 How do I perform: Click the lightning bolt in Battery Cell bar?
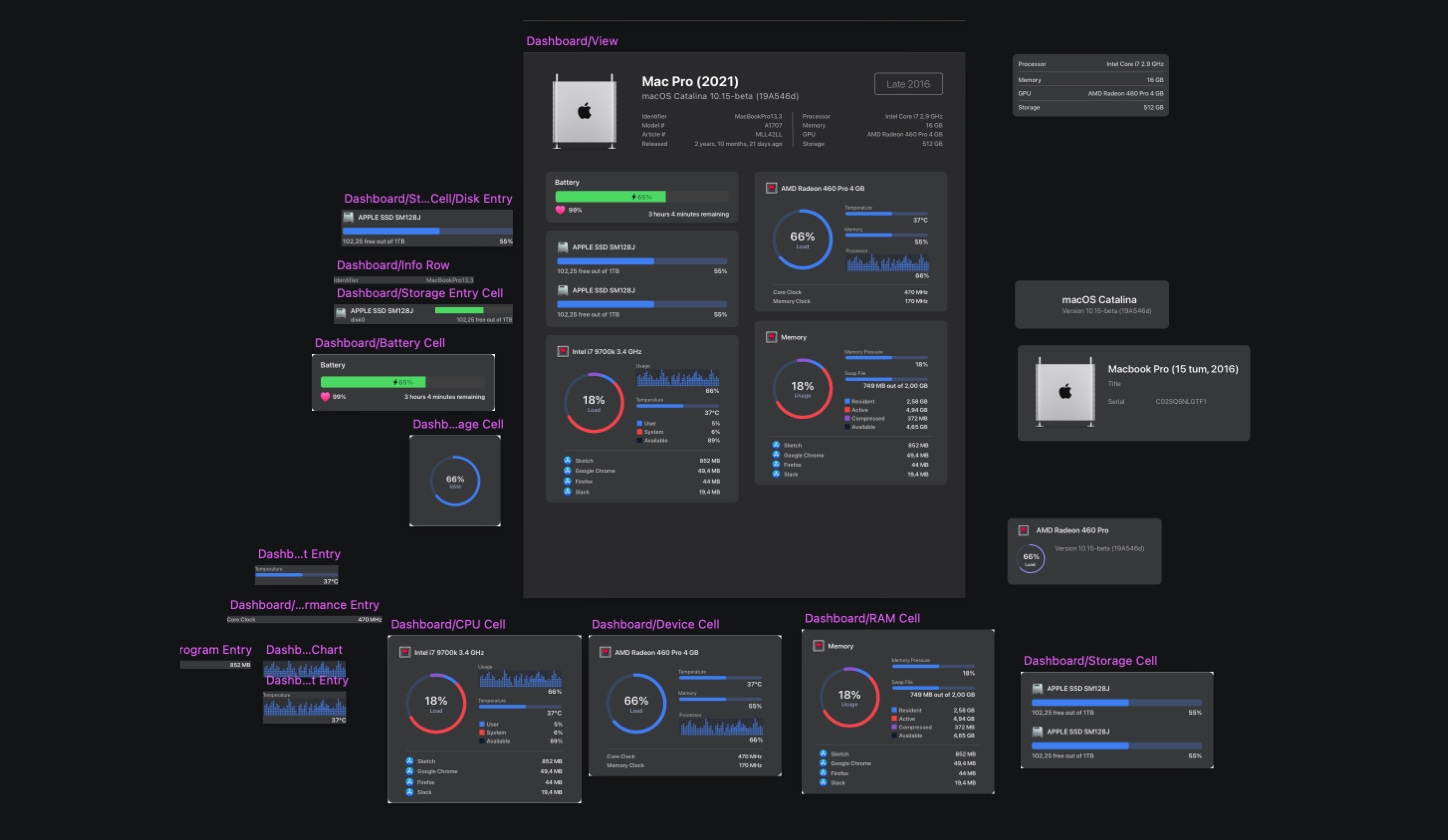point(397,382)
